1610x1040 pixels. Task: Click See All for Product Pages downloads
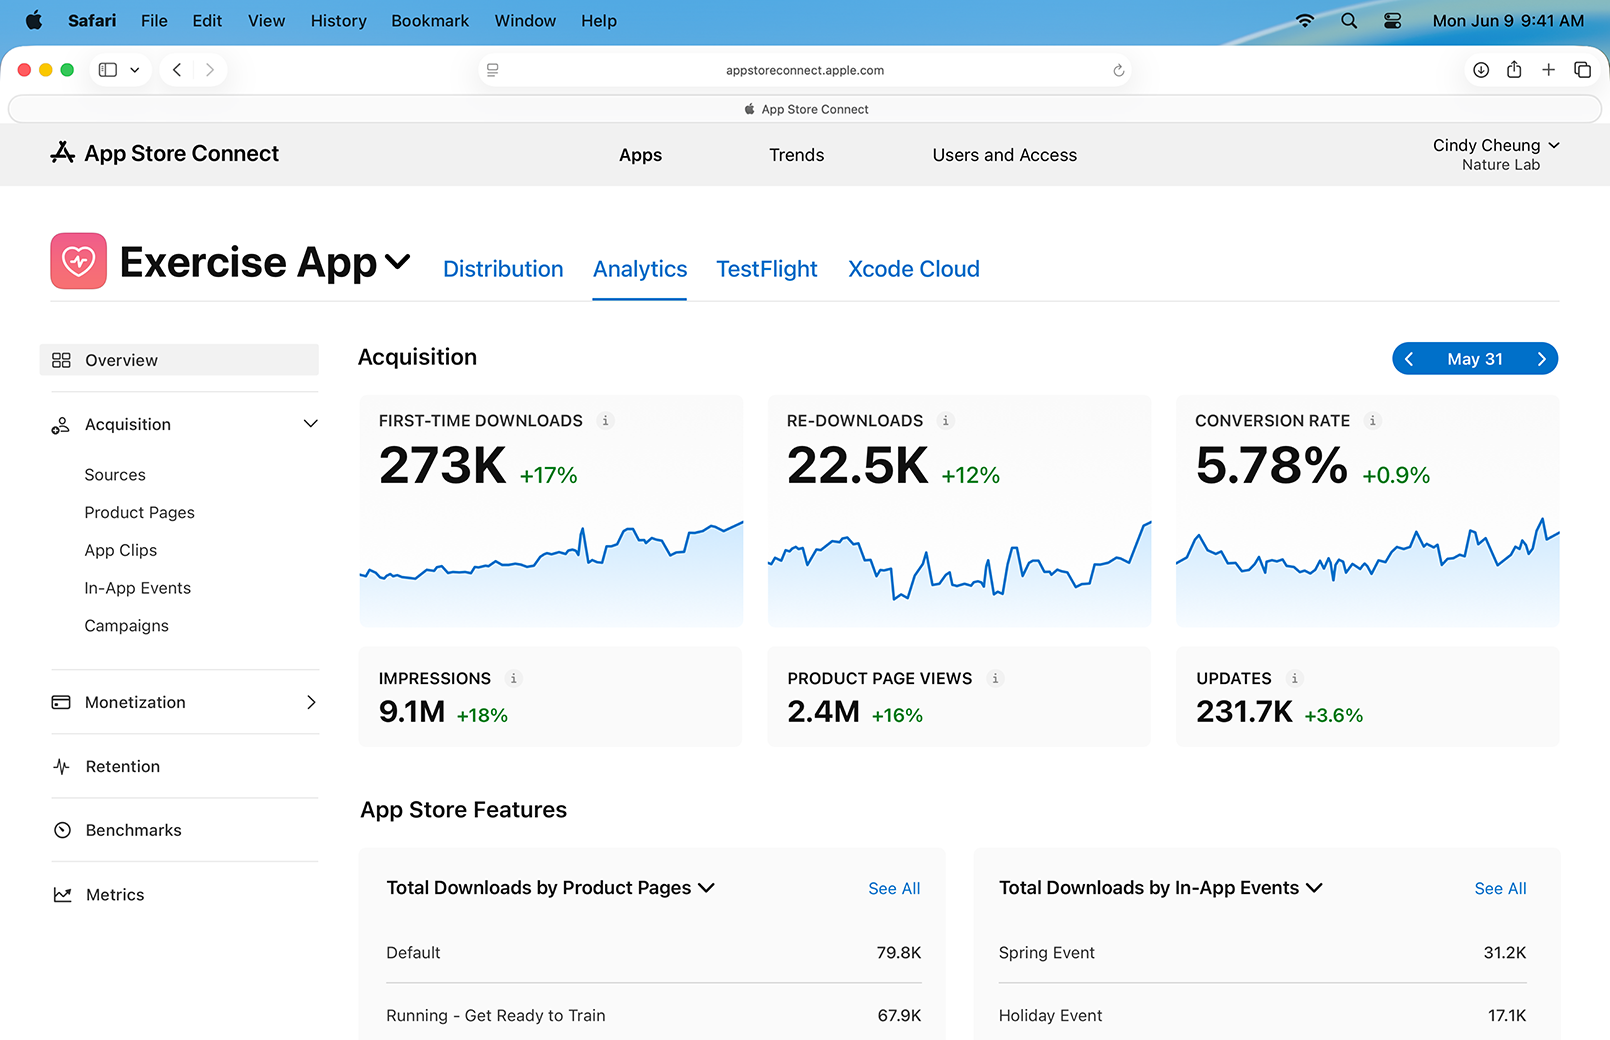click(x=893, y=888)
